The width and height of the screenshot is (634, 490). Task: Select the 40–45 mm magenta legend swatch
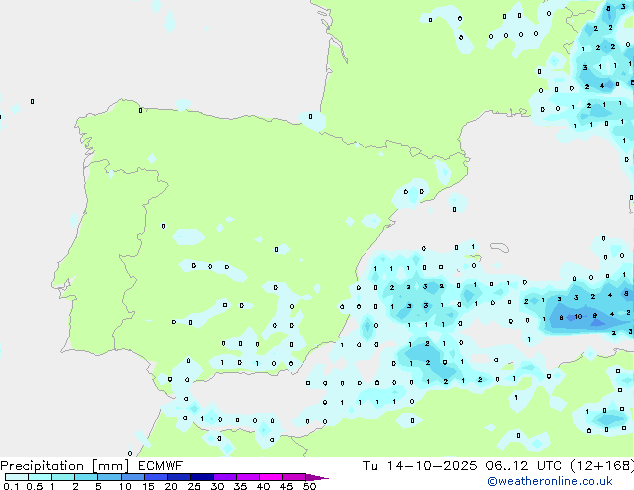pyautogui.click(x=271, y=477)
